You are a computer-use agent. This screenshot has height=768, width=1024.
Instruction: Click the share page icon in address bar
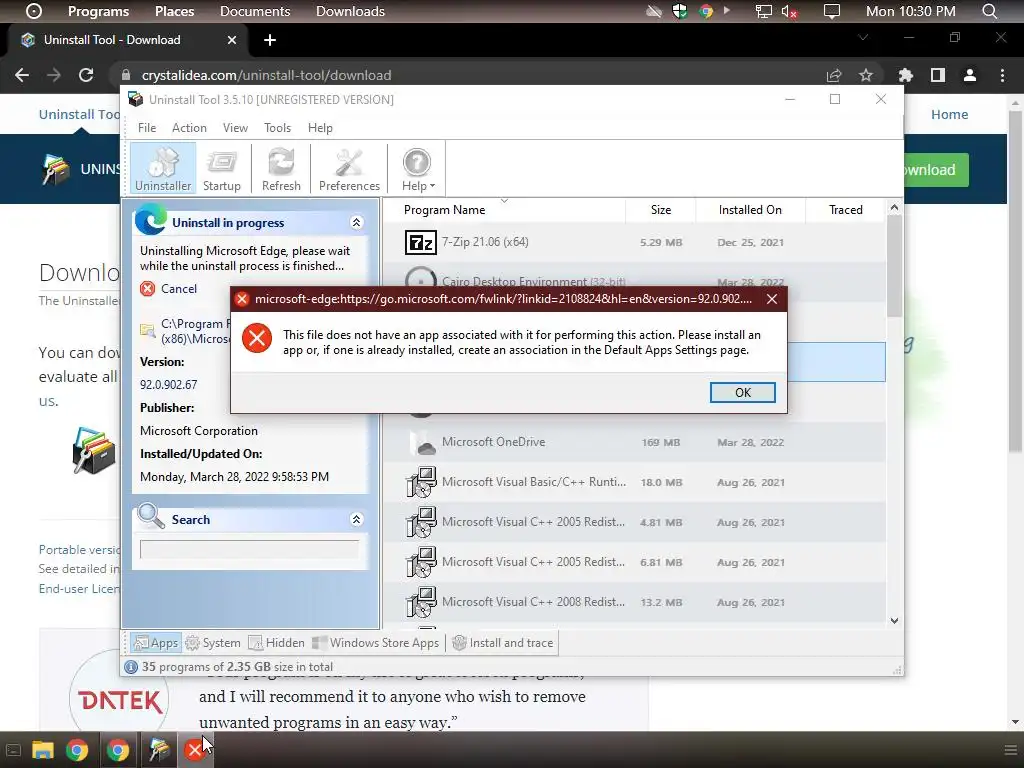tap(834, 75)
